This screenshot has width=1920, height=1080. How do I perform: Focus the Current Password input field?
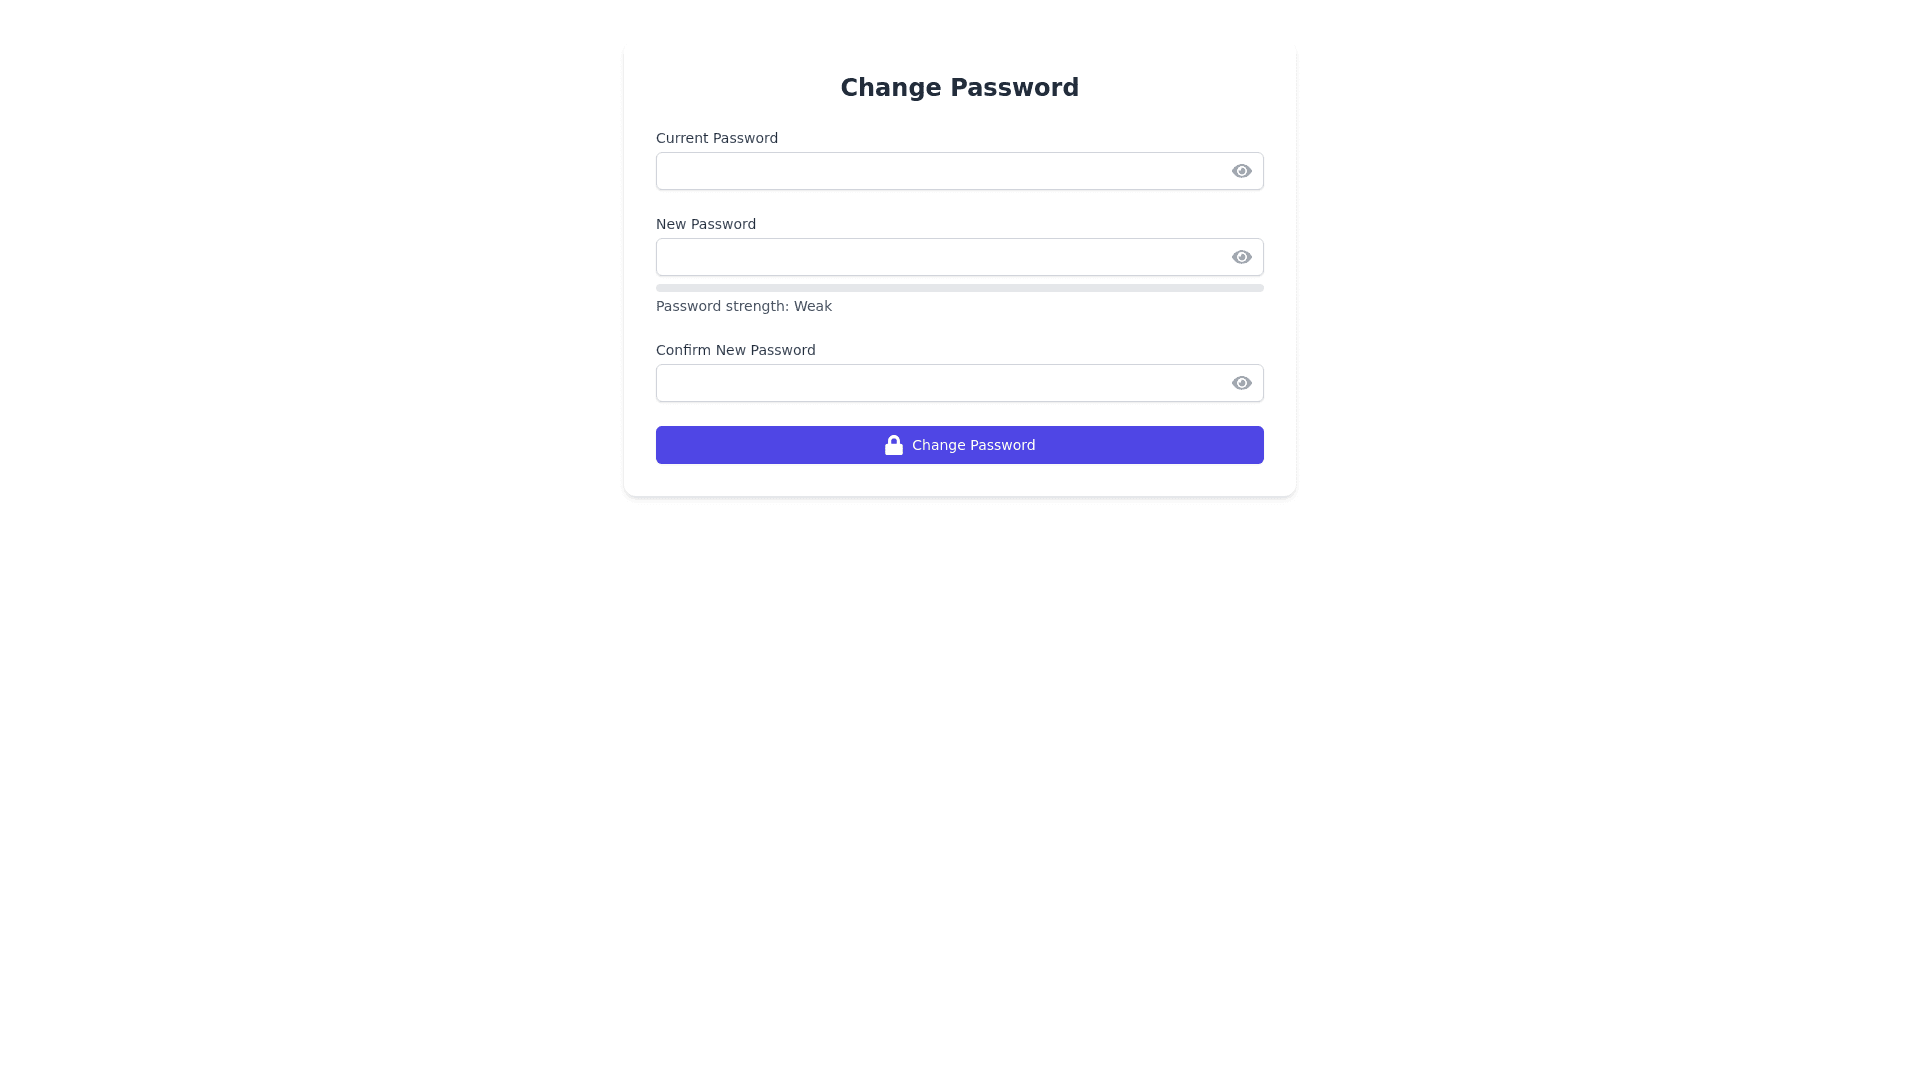tap(940, 171)
